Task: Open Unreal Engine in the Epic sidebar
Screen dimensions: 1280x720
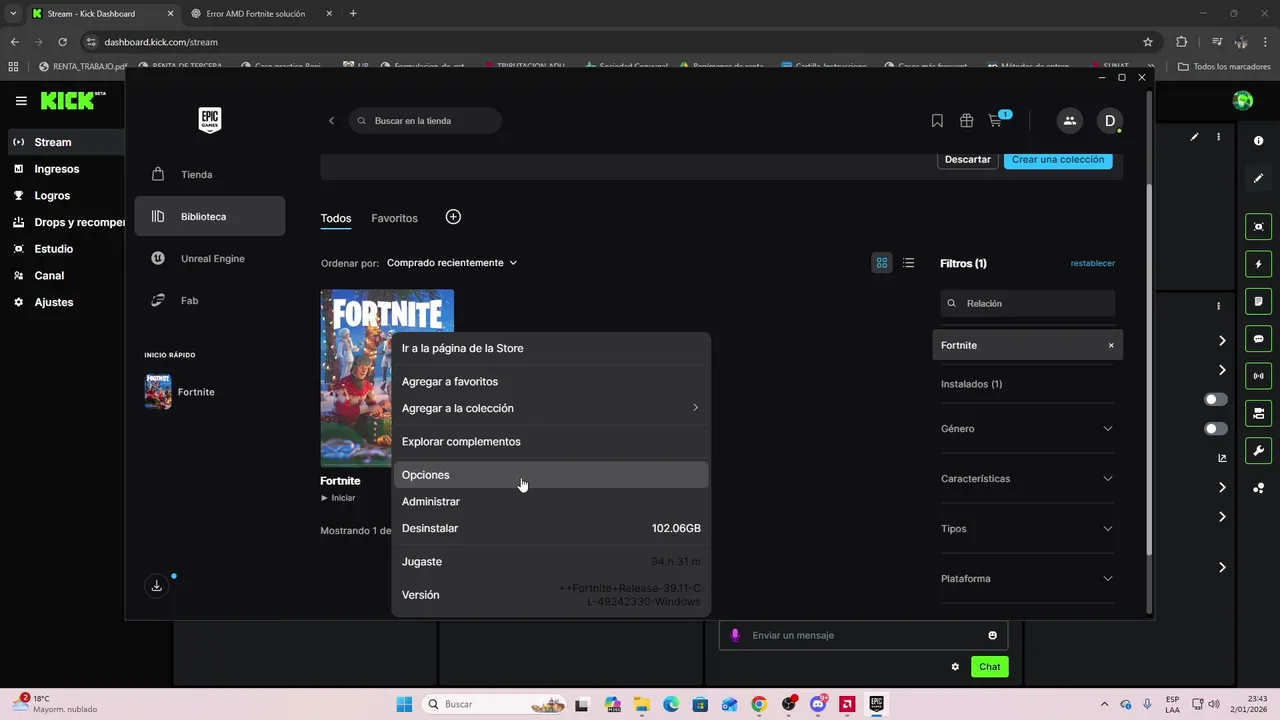Action: (210, 258)
